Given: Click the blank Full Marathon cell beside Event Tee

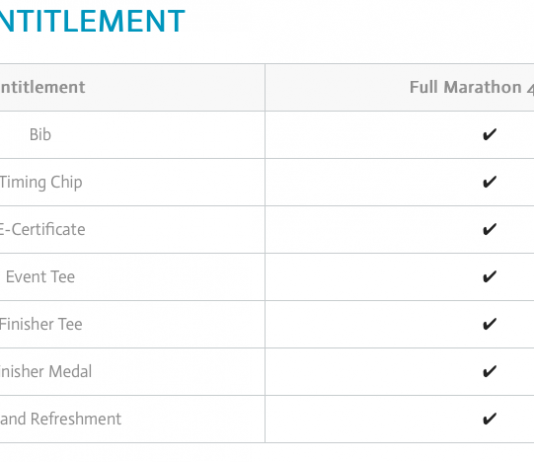Looking at the screenshot, I should click(x=399, y=276).
